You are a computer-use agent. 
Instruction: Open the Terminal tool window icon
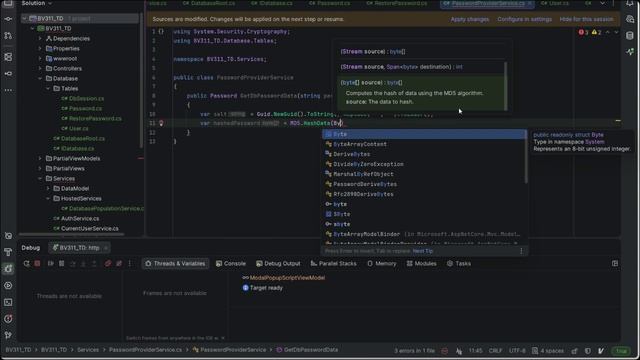click(x=8, y=302)
